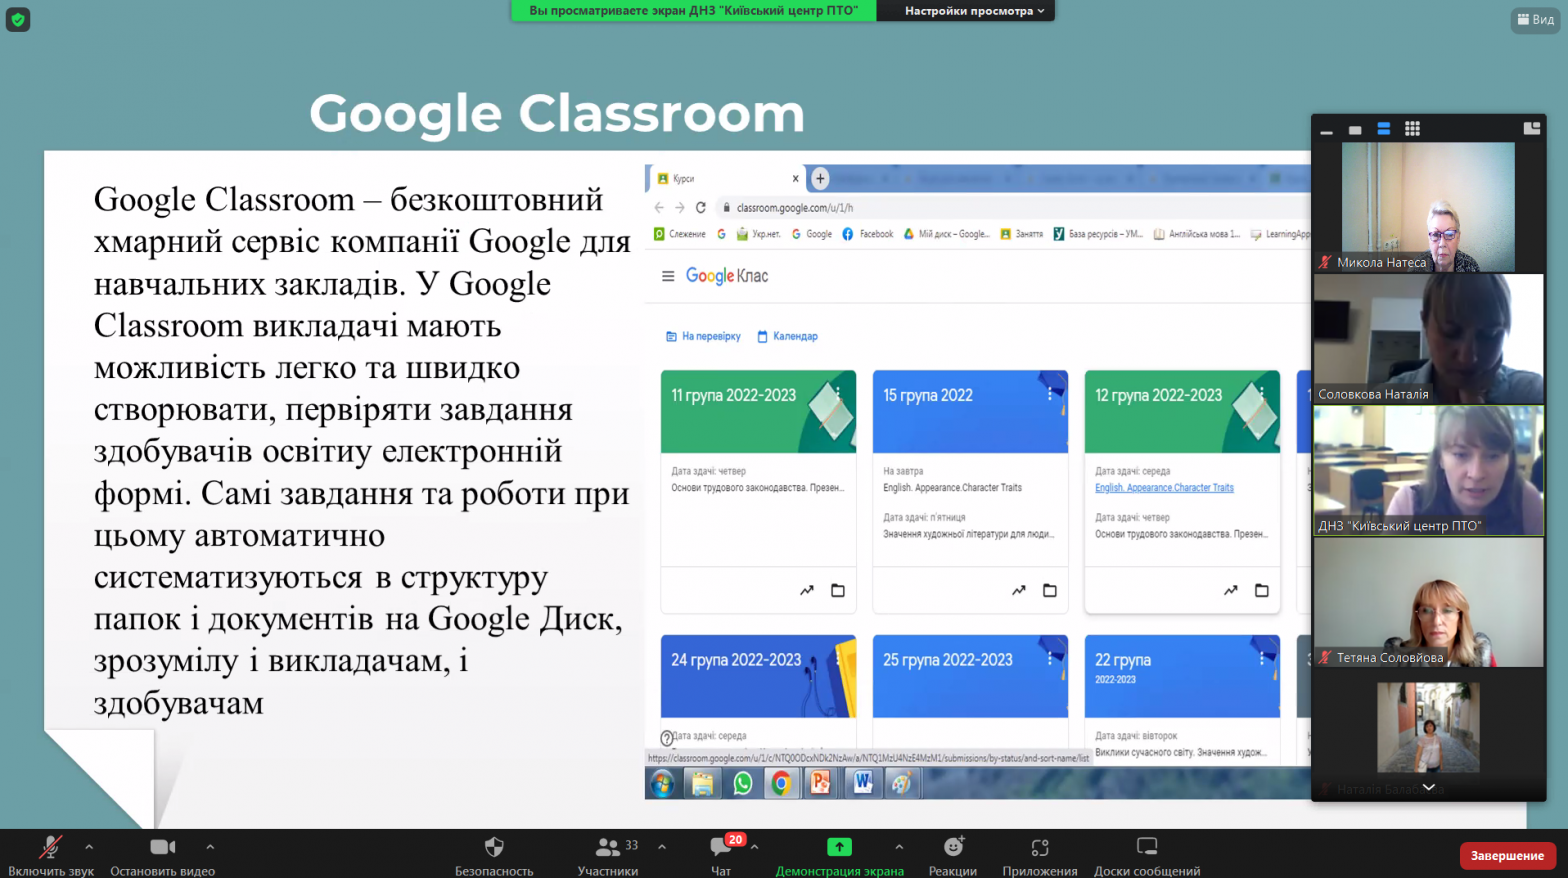
Task: Select ДНЗ Київський центр ПТО video thumbnail
Action: (x=1428, y=471)
